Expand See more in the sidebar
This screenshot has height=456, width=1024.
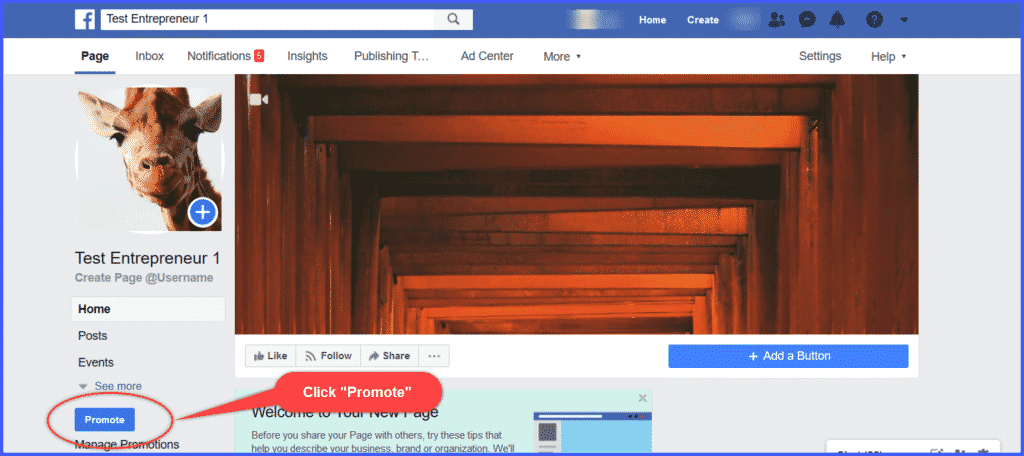pos(116,386)
